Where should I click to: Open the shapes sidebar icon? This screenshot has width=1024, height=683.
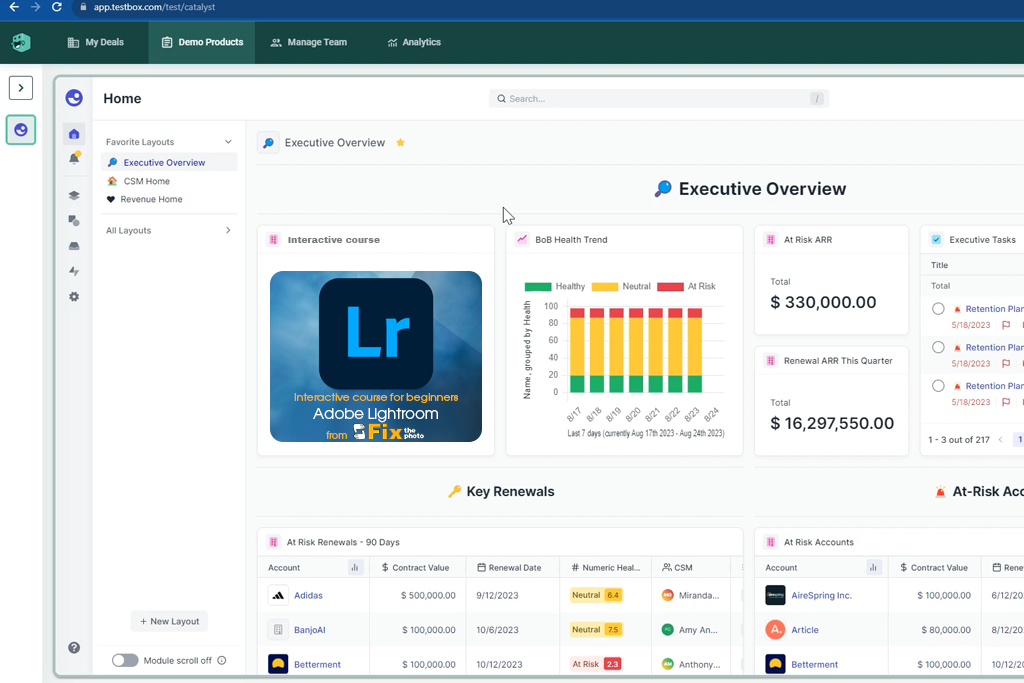[x=74, y=221]
